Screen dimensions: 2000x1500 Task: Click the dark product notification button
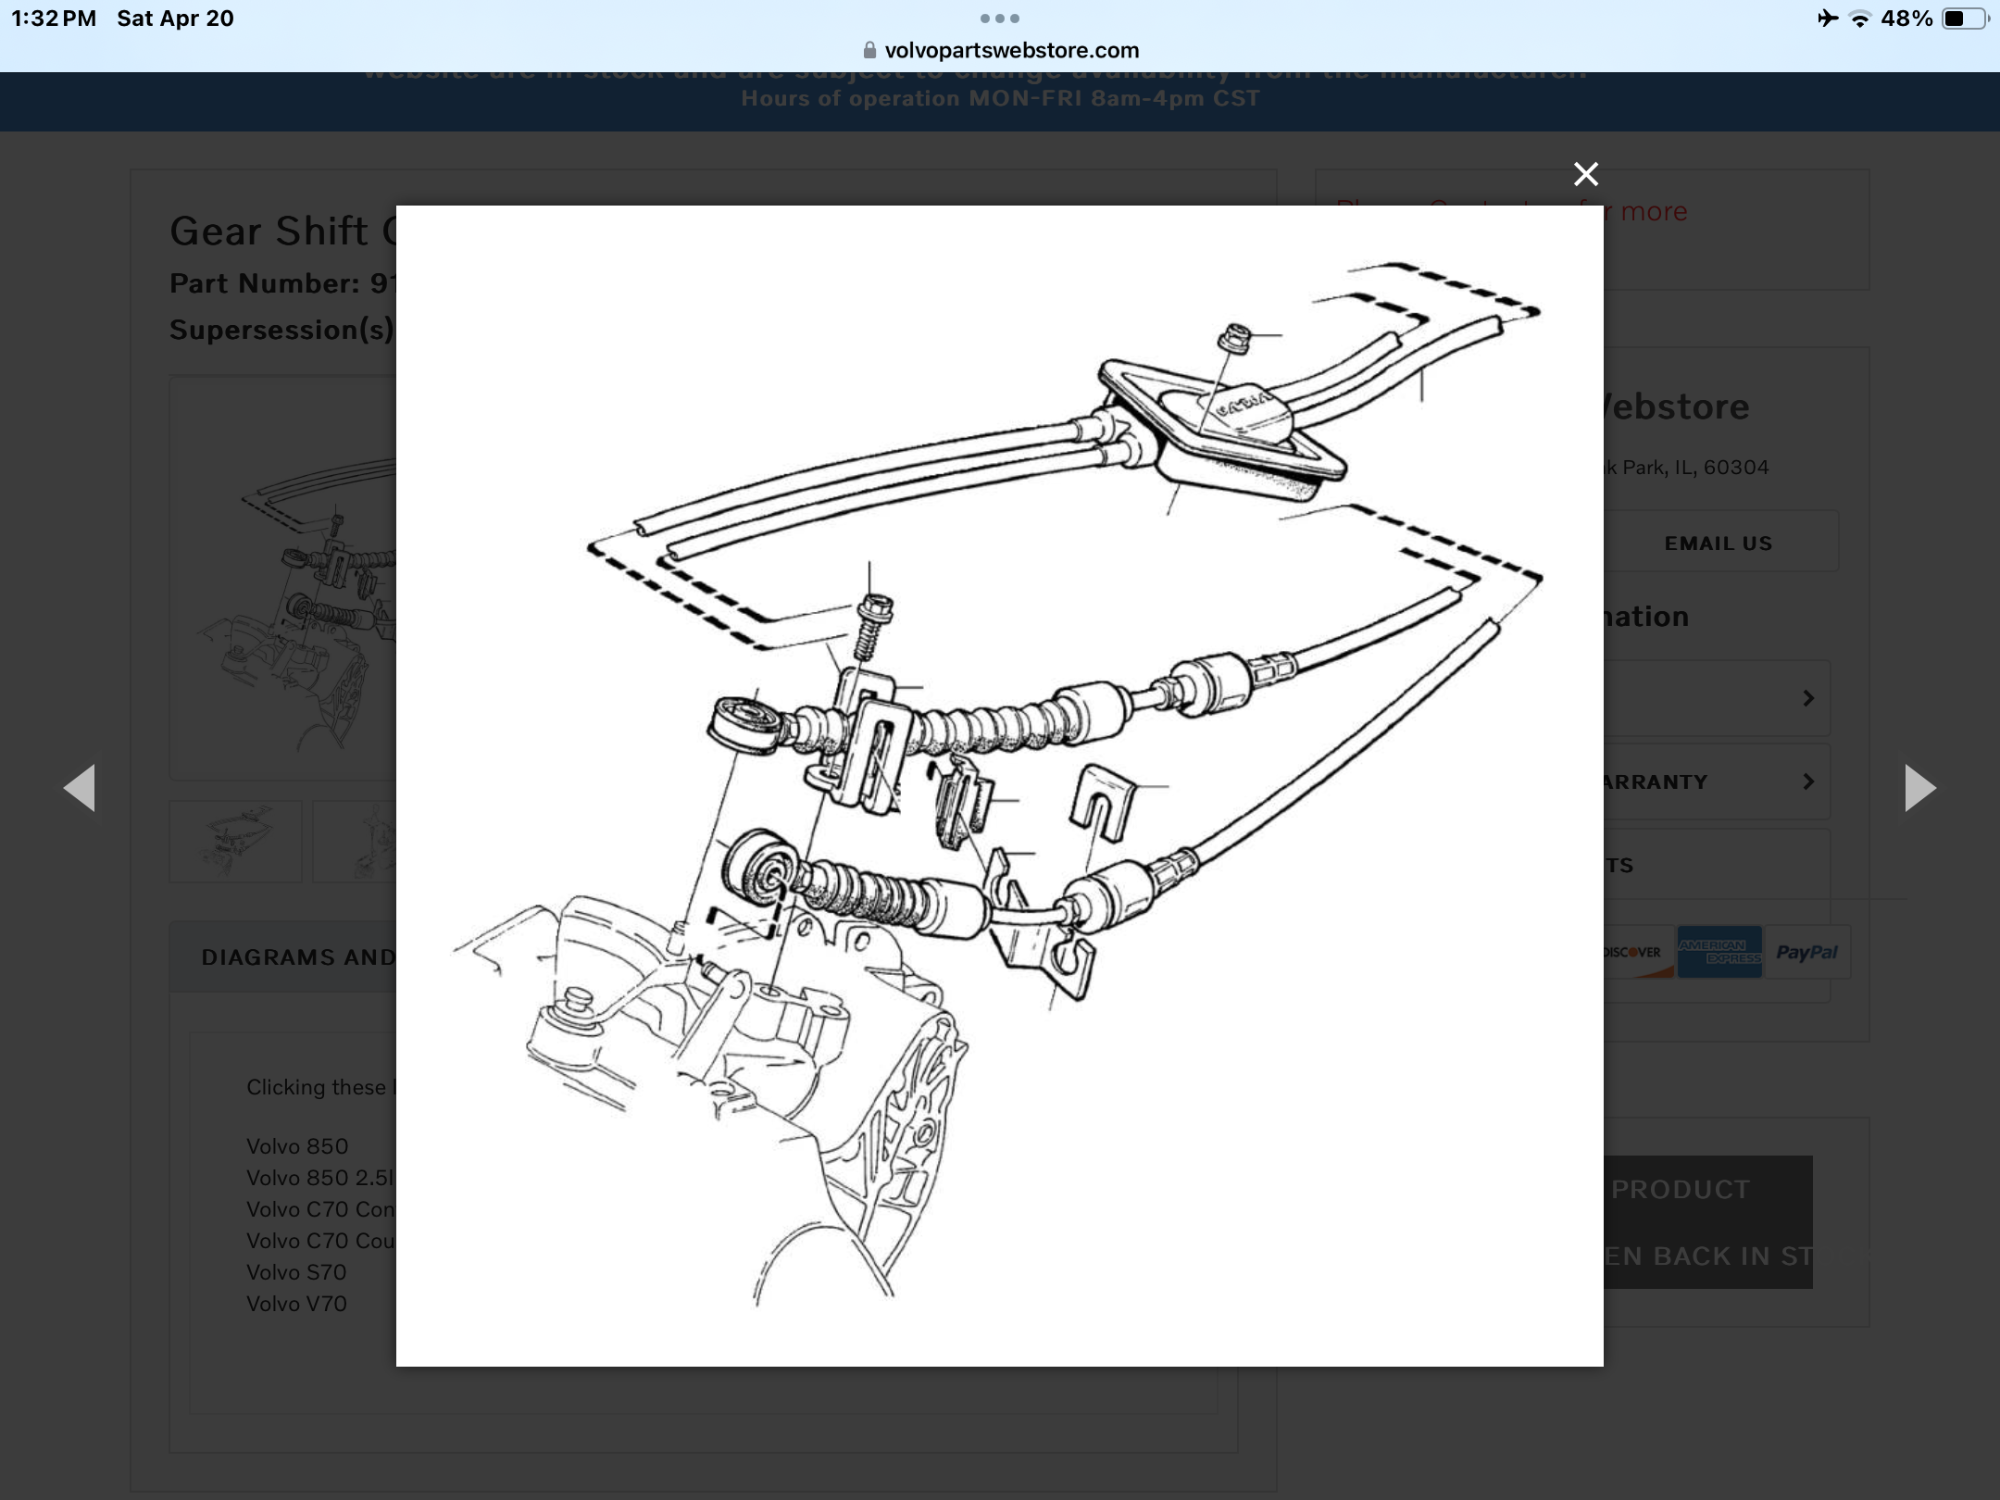coord(1707,1222)
